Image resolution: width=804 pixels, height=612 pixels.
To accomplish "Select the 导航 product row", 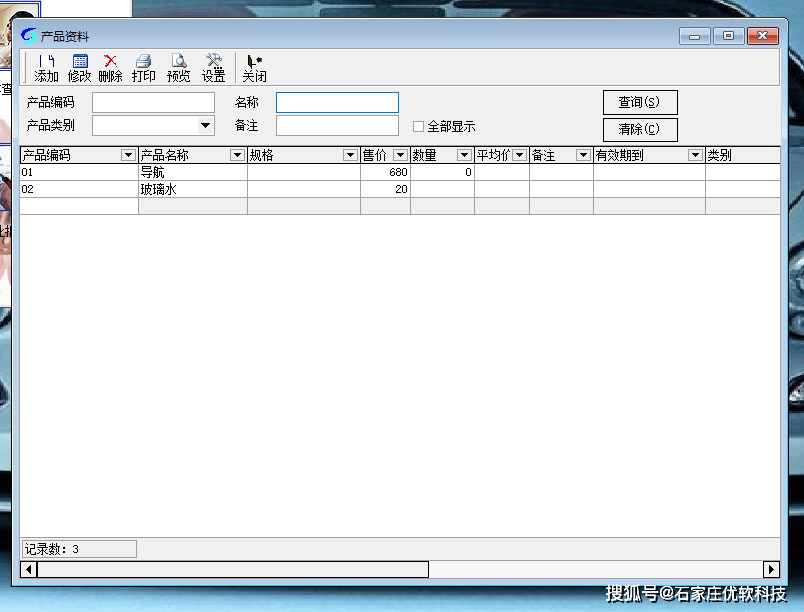I will (192, 172).
